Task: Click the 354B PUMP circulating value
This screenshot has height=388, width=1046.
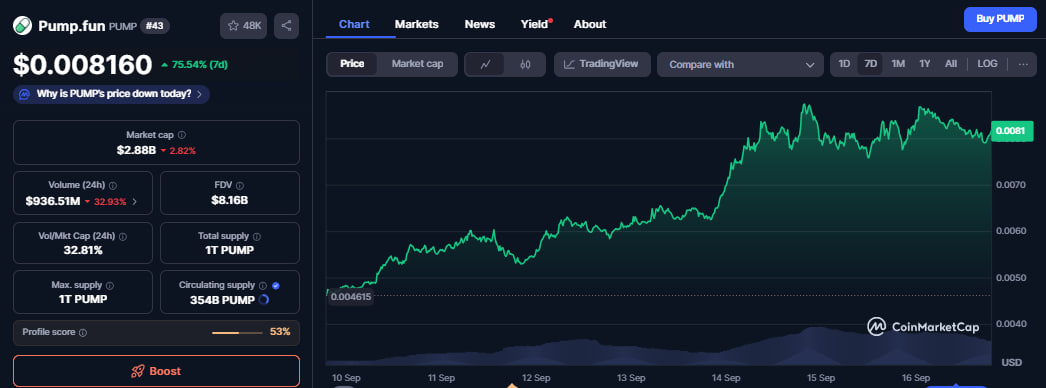Action: point(222,300)
